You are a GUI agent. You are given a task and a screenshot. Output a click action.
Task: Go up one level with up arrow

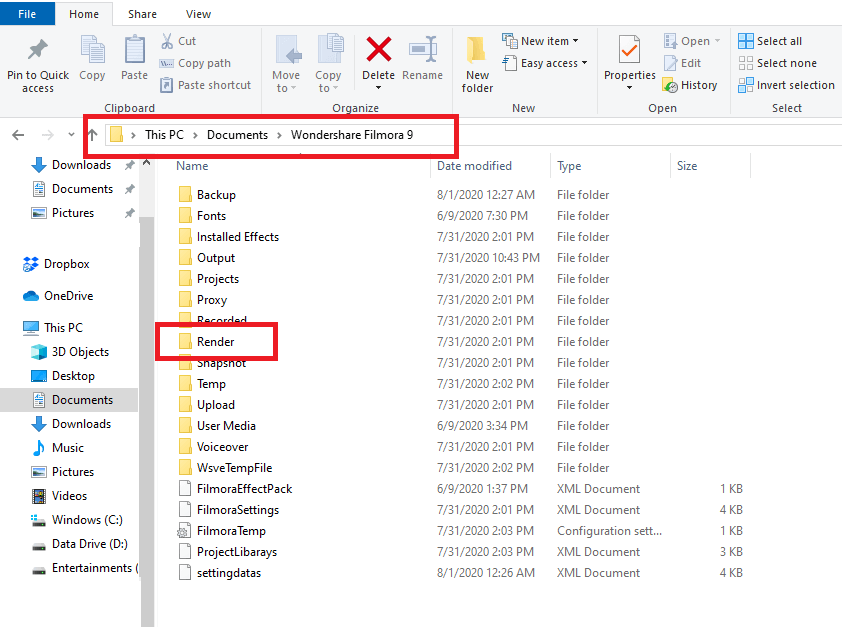tap(92, 134)
